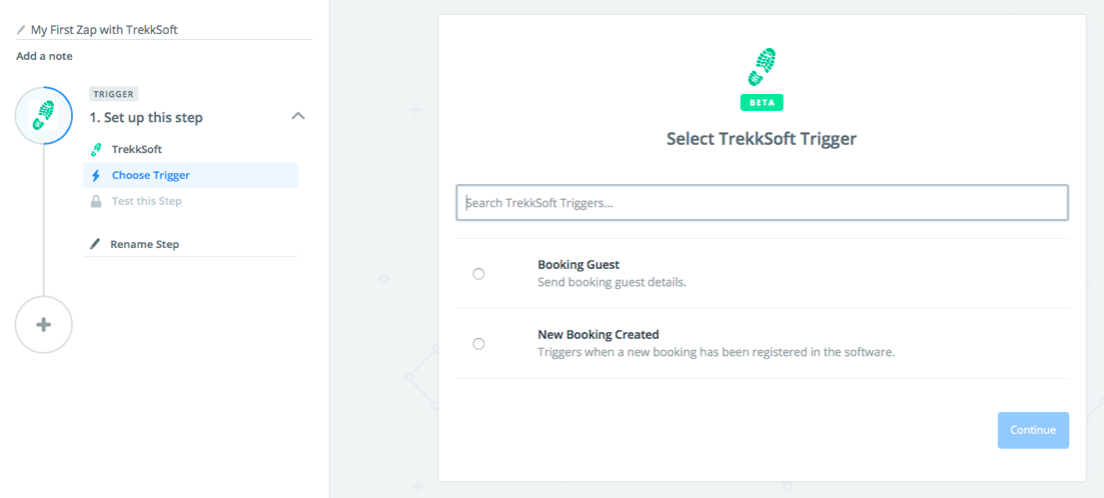This screenshot has height=498, width=1104.
Task: Click the Rename Step option
Action: (x=145, y=244)
